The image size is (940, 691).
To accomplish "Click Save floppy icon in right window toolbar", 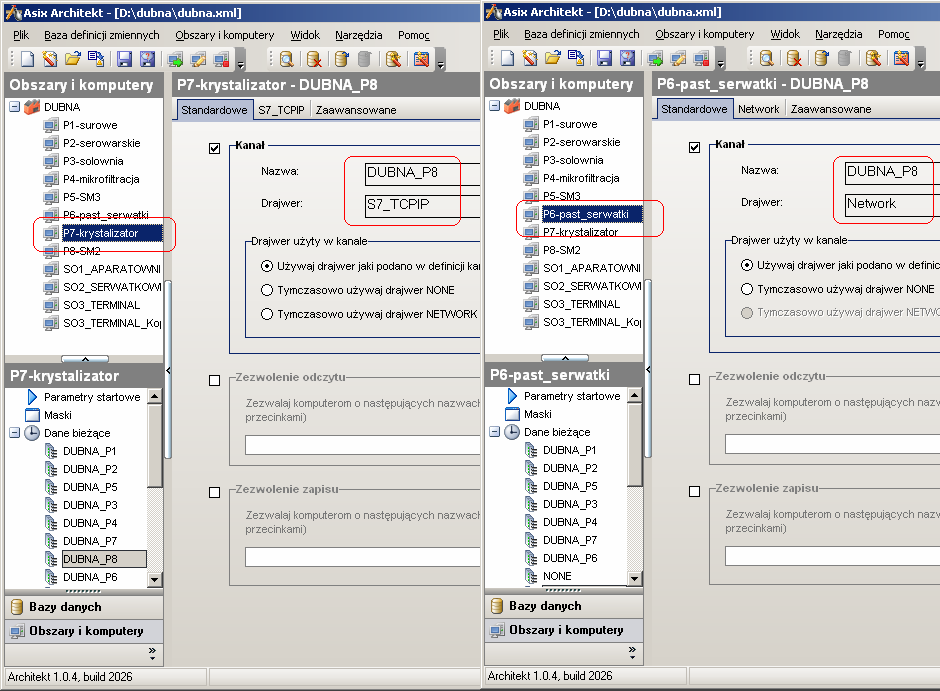I will click(604, 58).
